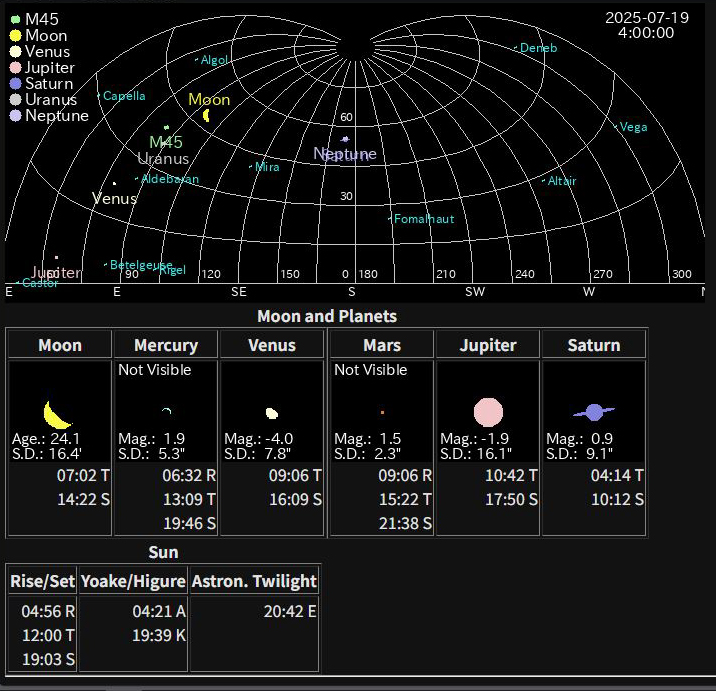This screenshot has height=691, width=716.
Task: Click the pink Jupiter disc in the planets table
Action: pos(488,412)
